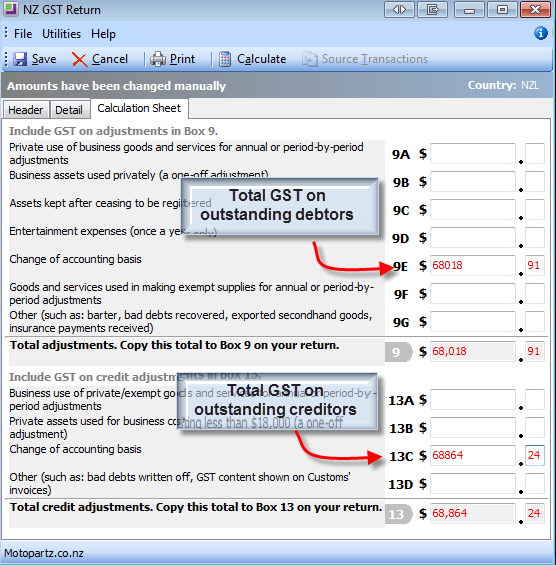Click the 9G dollars input field
This screenshot has width=556, height=565.
click(x=473, y=321)
